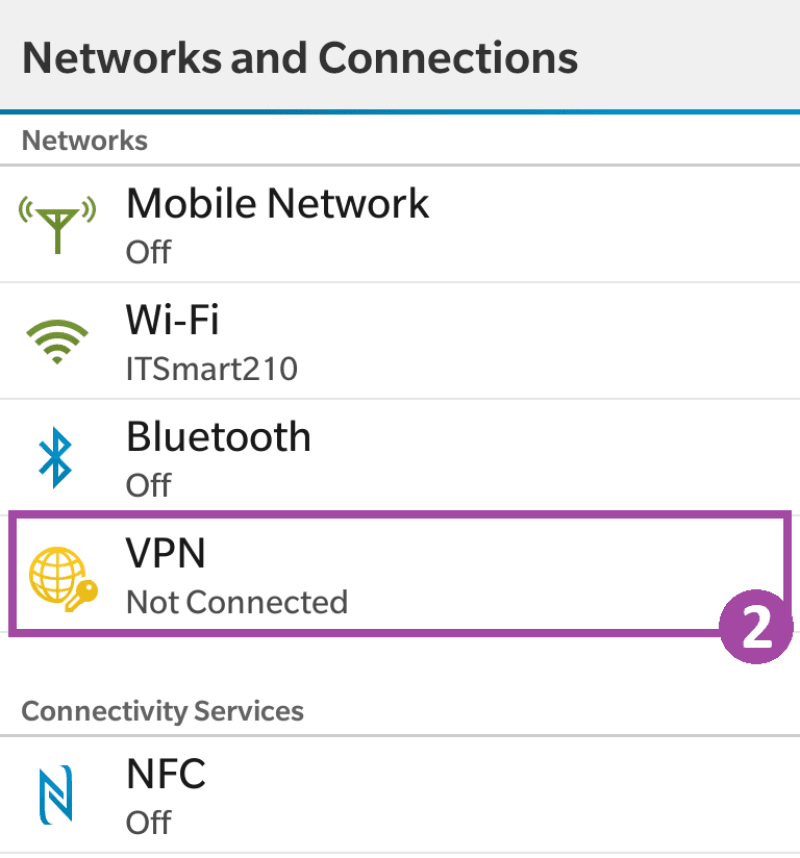This screenshot has width=800, height=858.
Task: Tap the Networks section header
Action: point(84,141)
